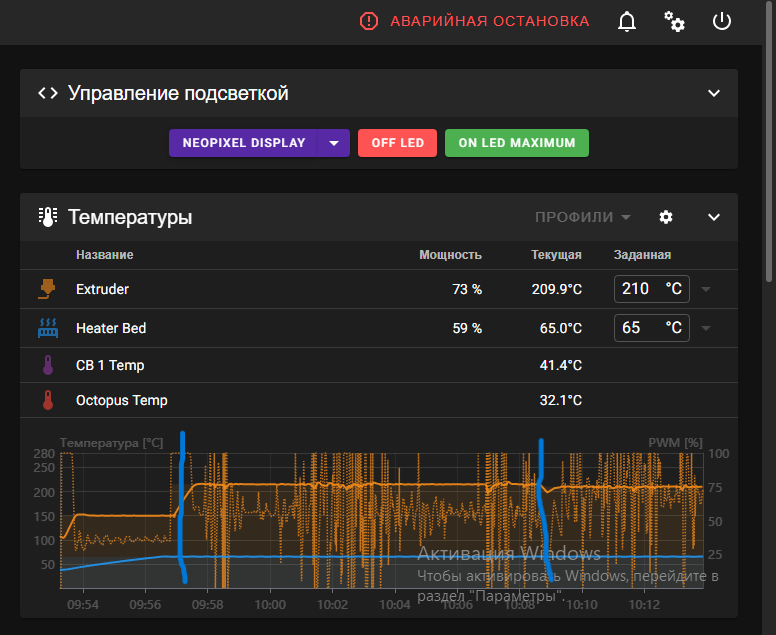Click the Extruder current temperature 209.9°C
776x635 pixels.
pyautogui.click(x=556, y=289)
